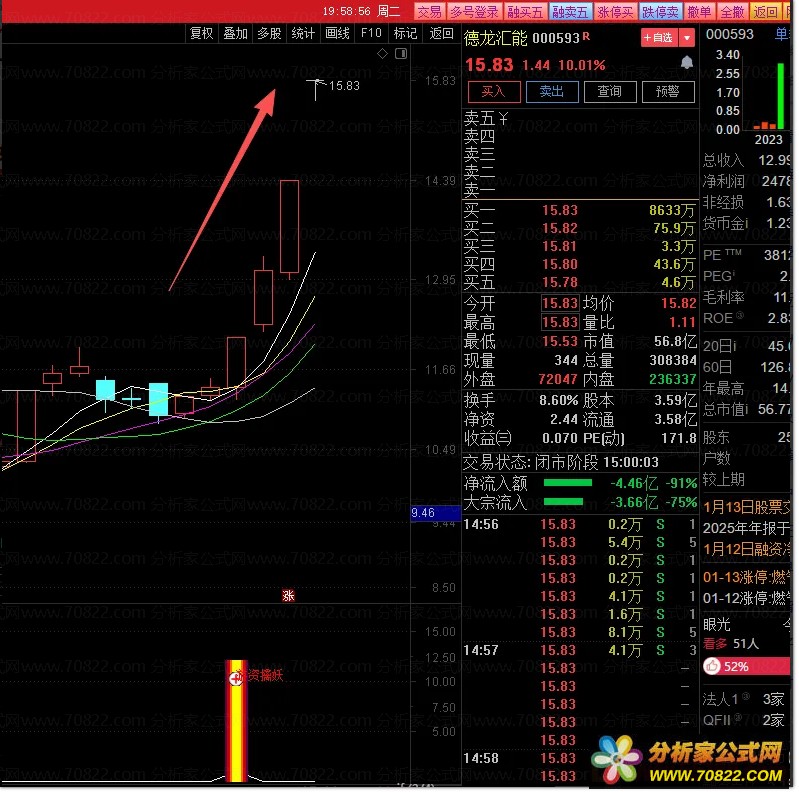Viewport: 799px width, 792px height.
Task: Click the 14:57 trade tick row
Action: point(580,650)
